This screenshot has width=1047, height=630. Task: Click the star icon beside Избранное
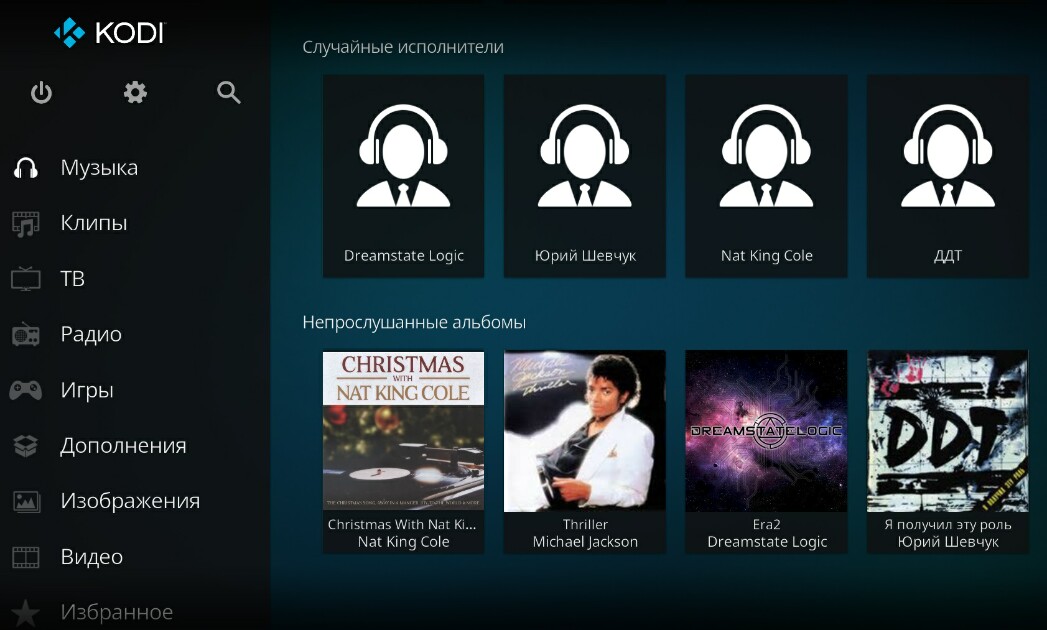(x=26, y=613)
